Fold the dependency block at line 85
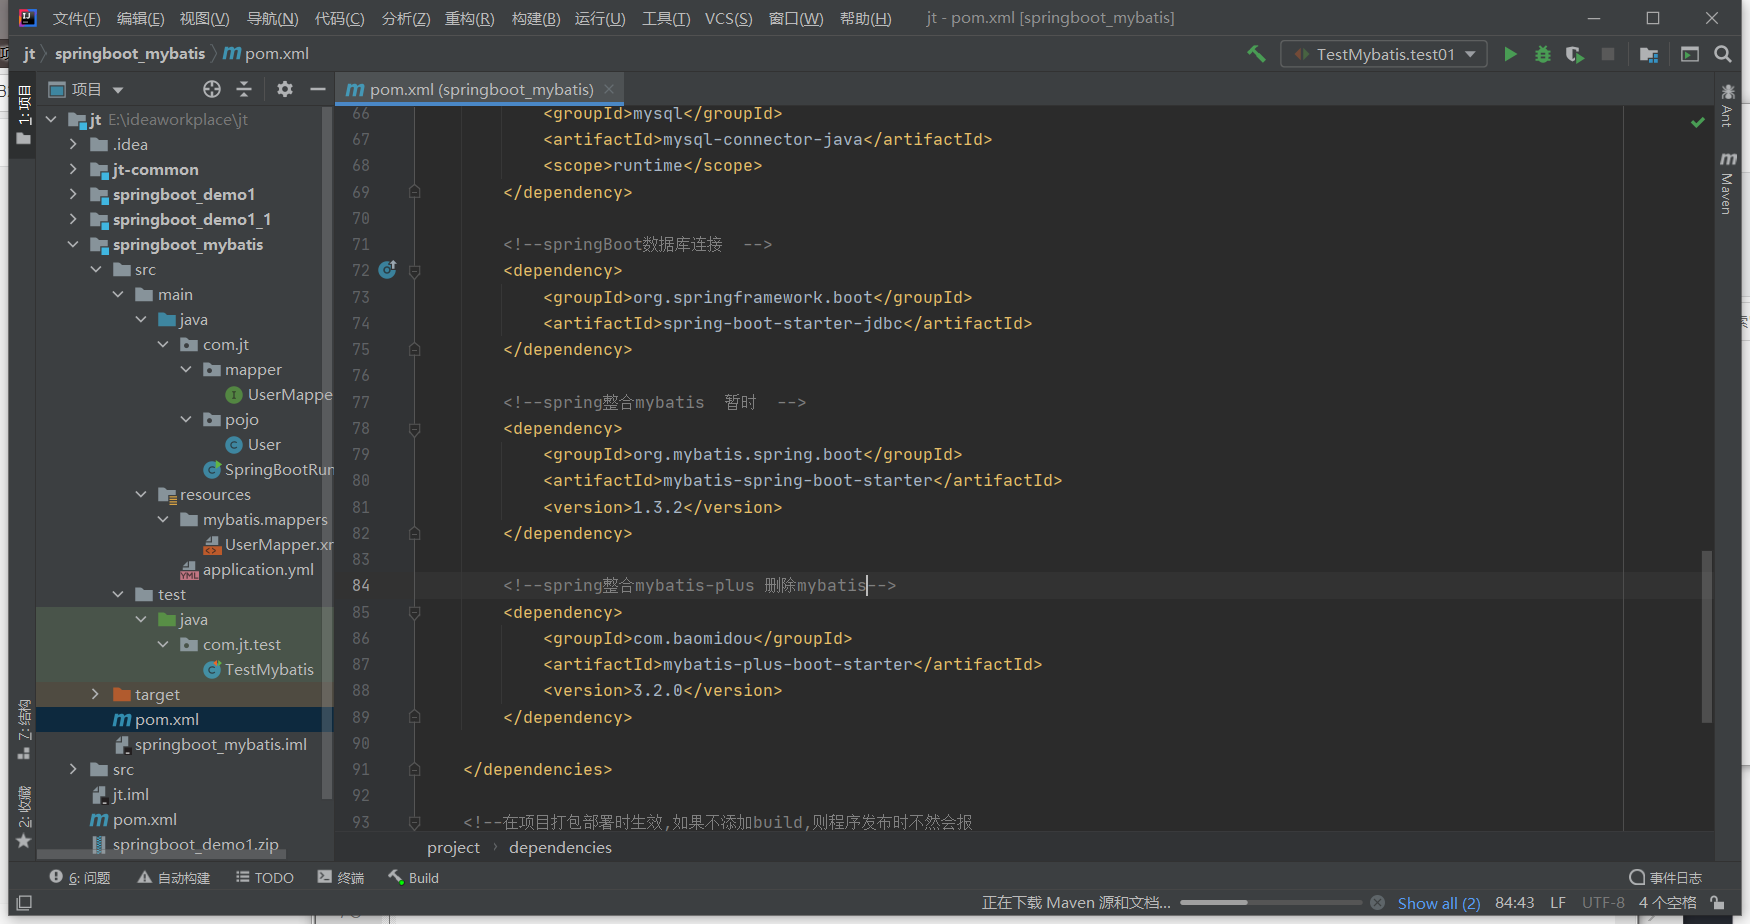The width and height of the screenshot is (1750, 924). tap(414, 611)
